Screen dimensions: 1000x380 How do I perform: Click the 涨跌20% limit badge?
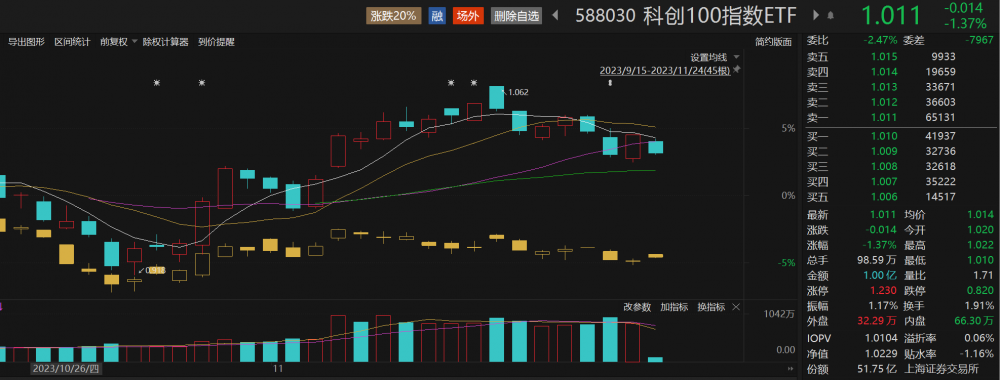393,16
